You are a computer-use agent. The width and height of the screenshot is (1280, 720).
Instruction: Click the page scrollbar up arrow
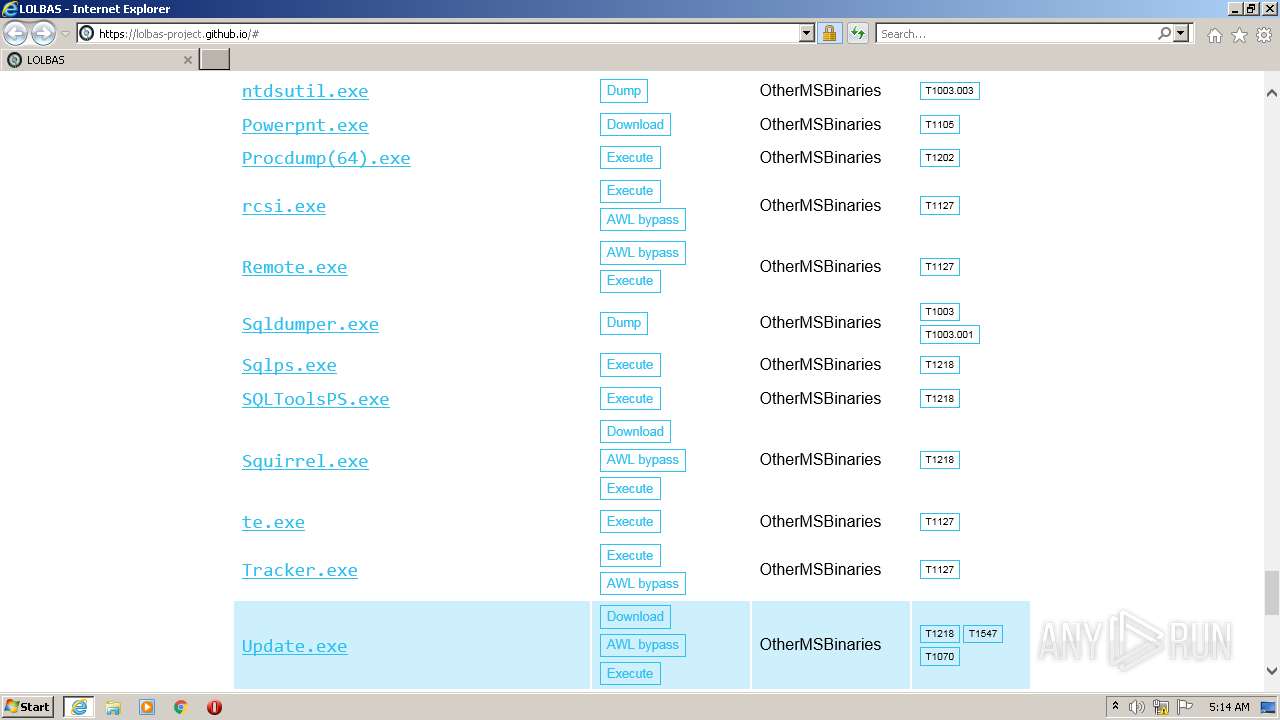[x=1271, y=92]
